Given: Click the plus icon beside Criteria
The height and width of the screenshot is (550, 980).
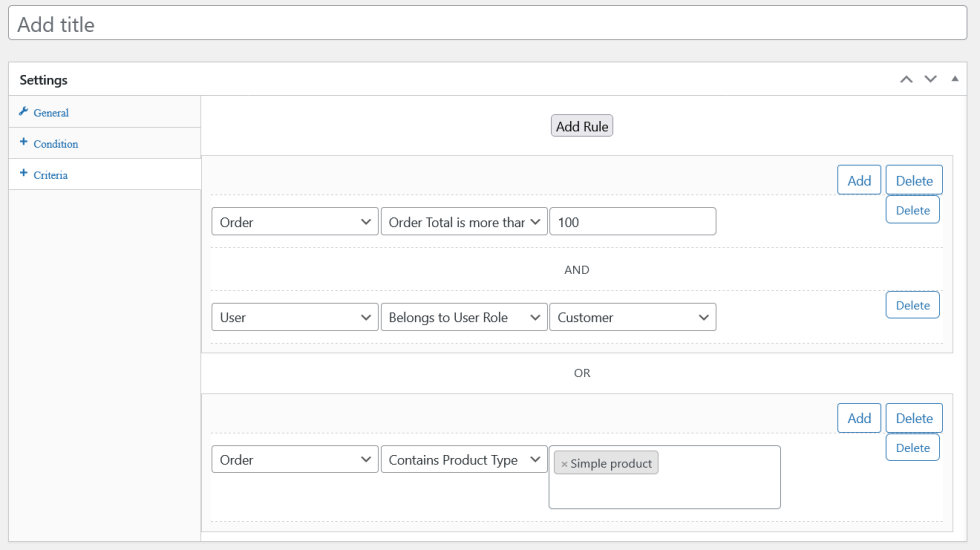Looking at the screenshot, I should 24,174.
